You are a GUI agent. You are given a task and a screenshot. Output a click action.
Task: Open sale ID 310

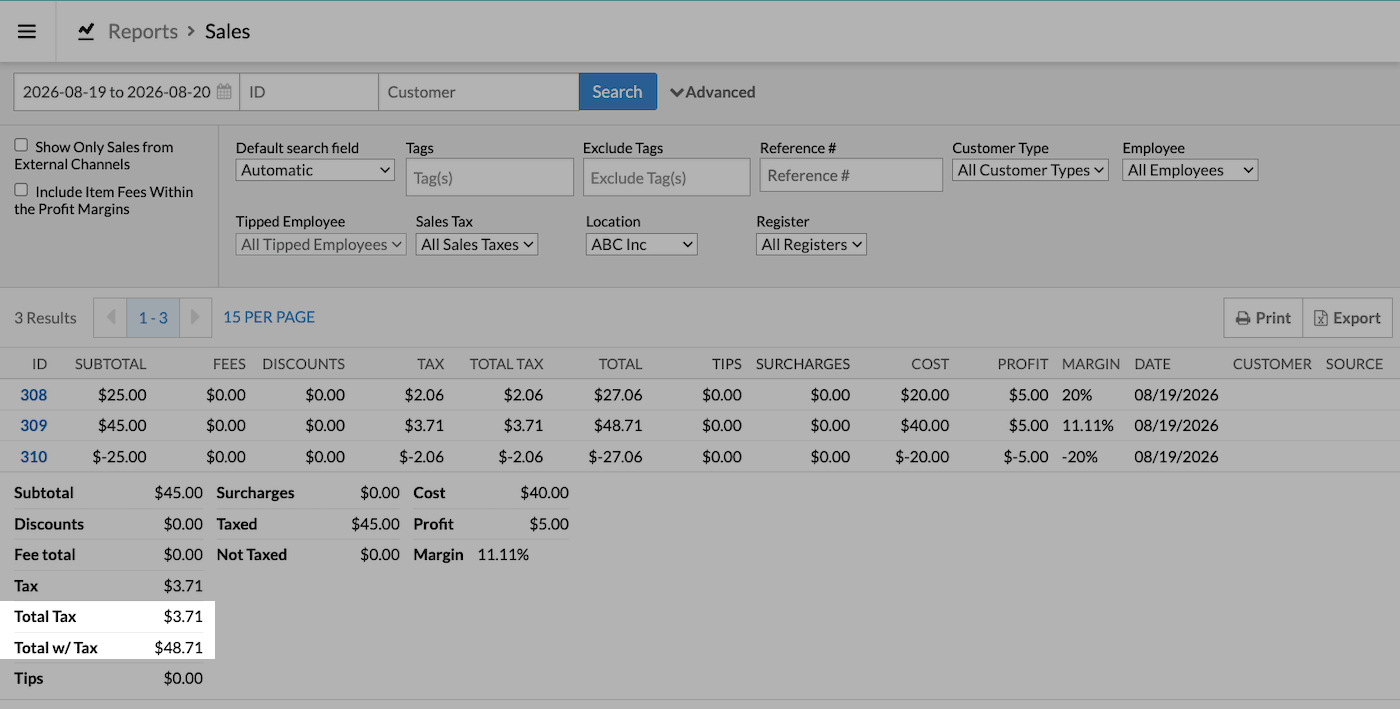click(34, 456)
